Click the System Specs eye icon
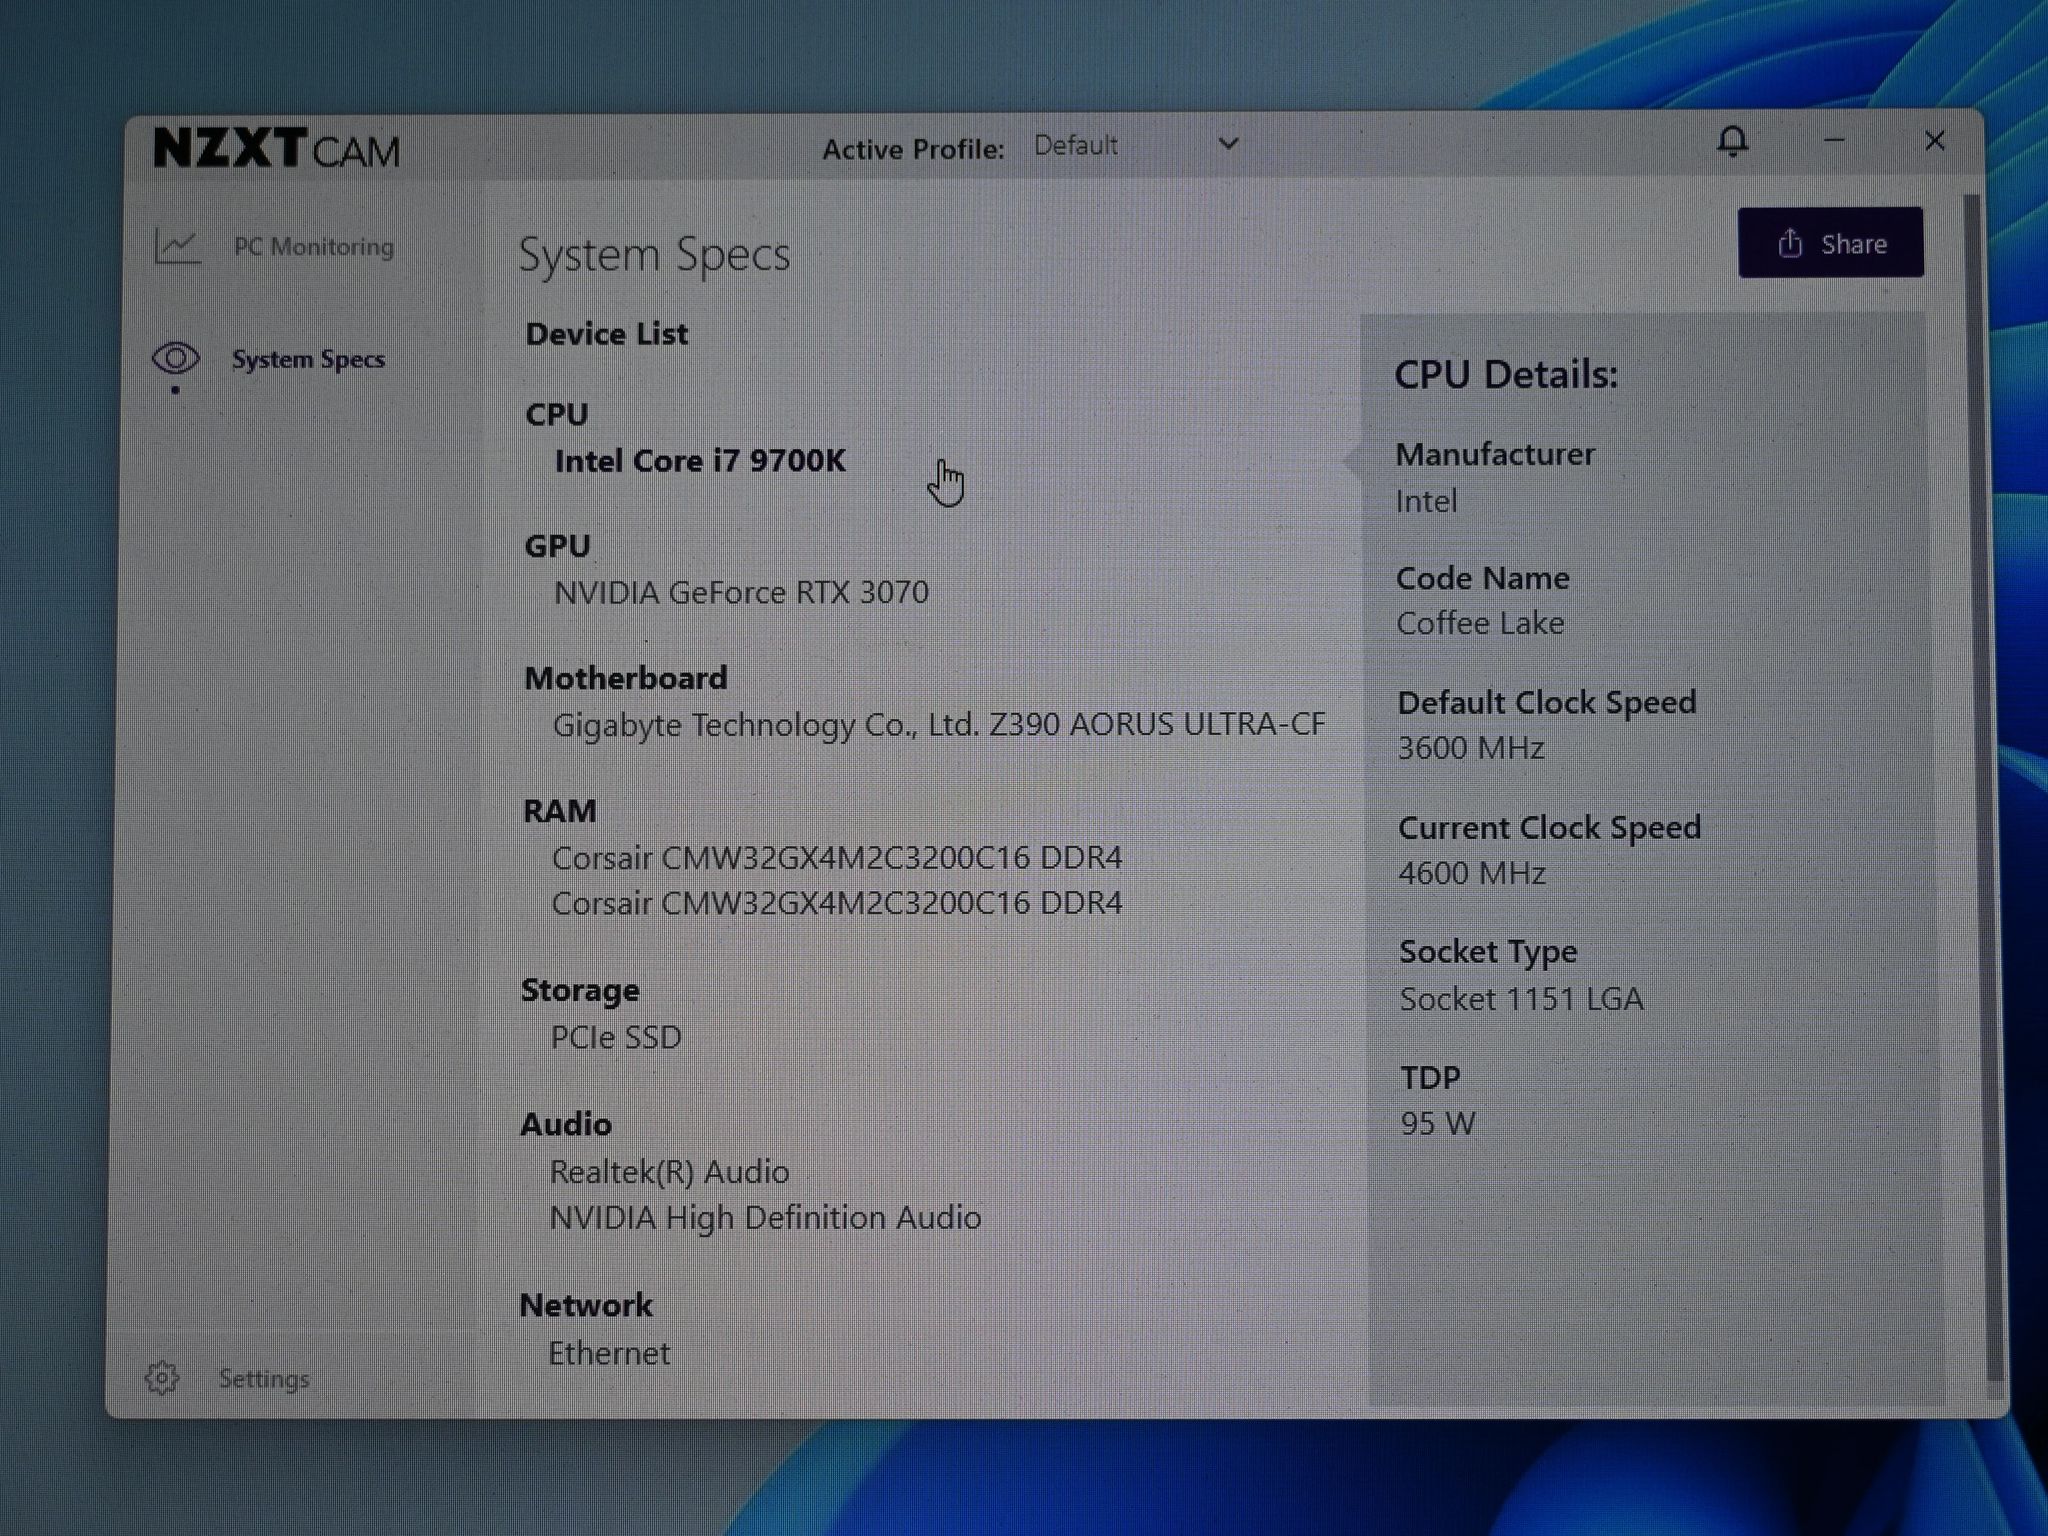Screen dimensions: 2048x1536 [x=176, y=358]
